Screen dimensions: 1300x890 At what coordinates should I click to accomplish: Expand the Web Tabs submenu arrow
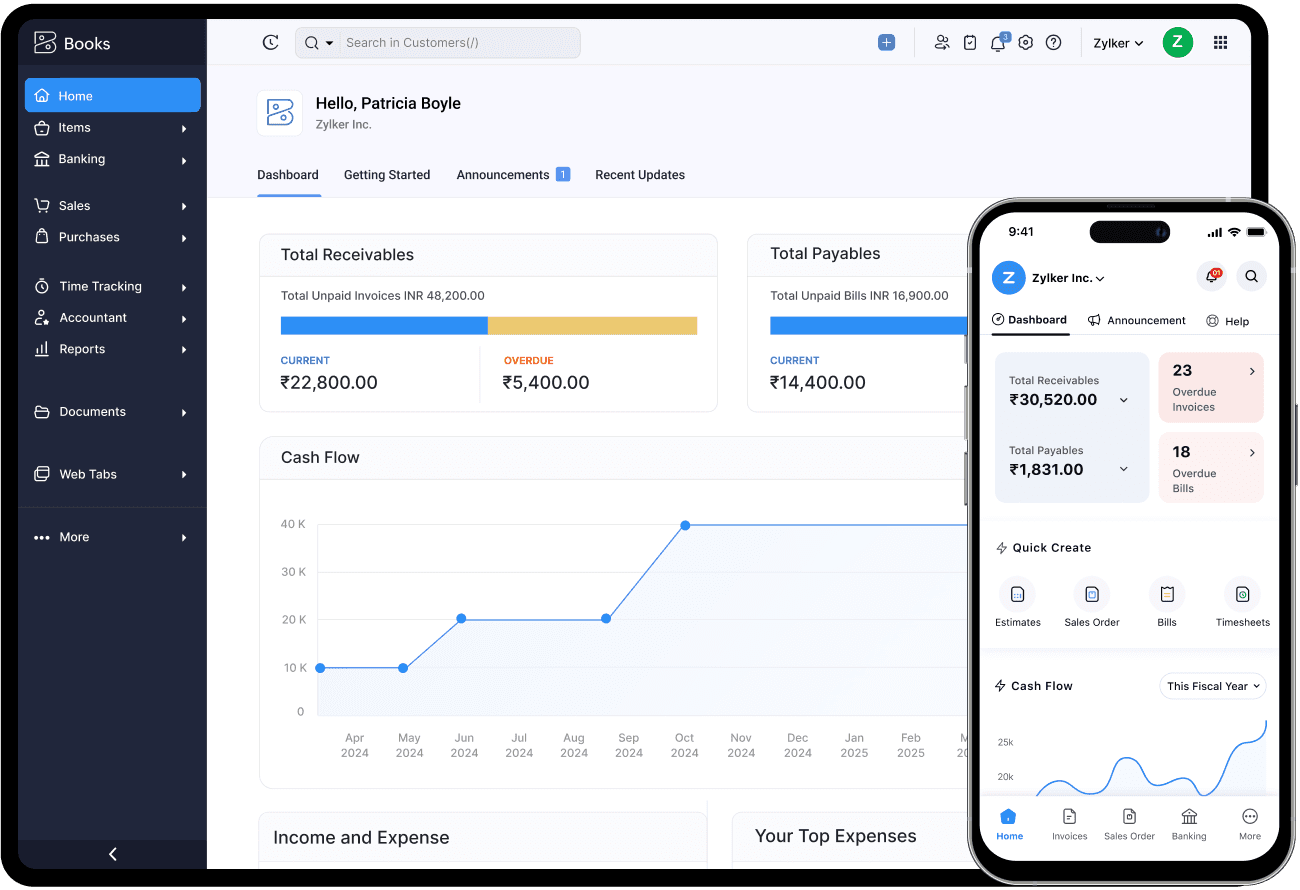pos(184,475)
